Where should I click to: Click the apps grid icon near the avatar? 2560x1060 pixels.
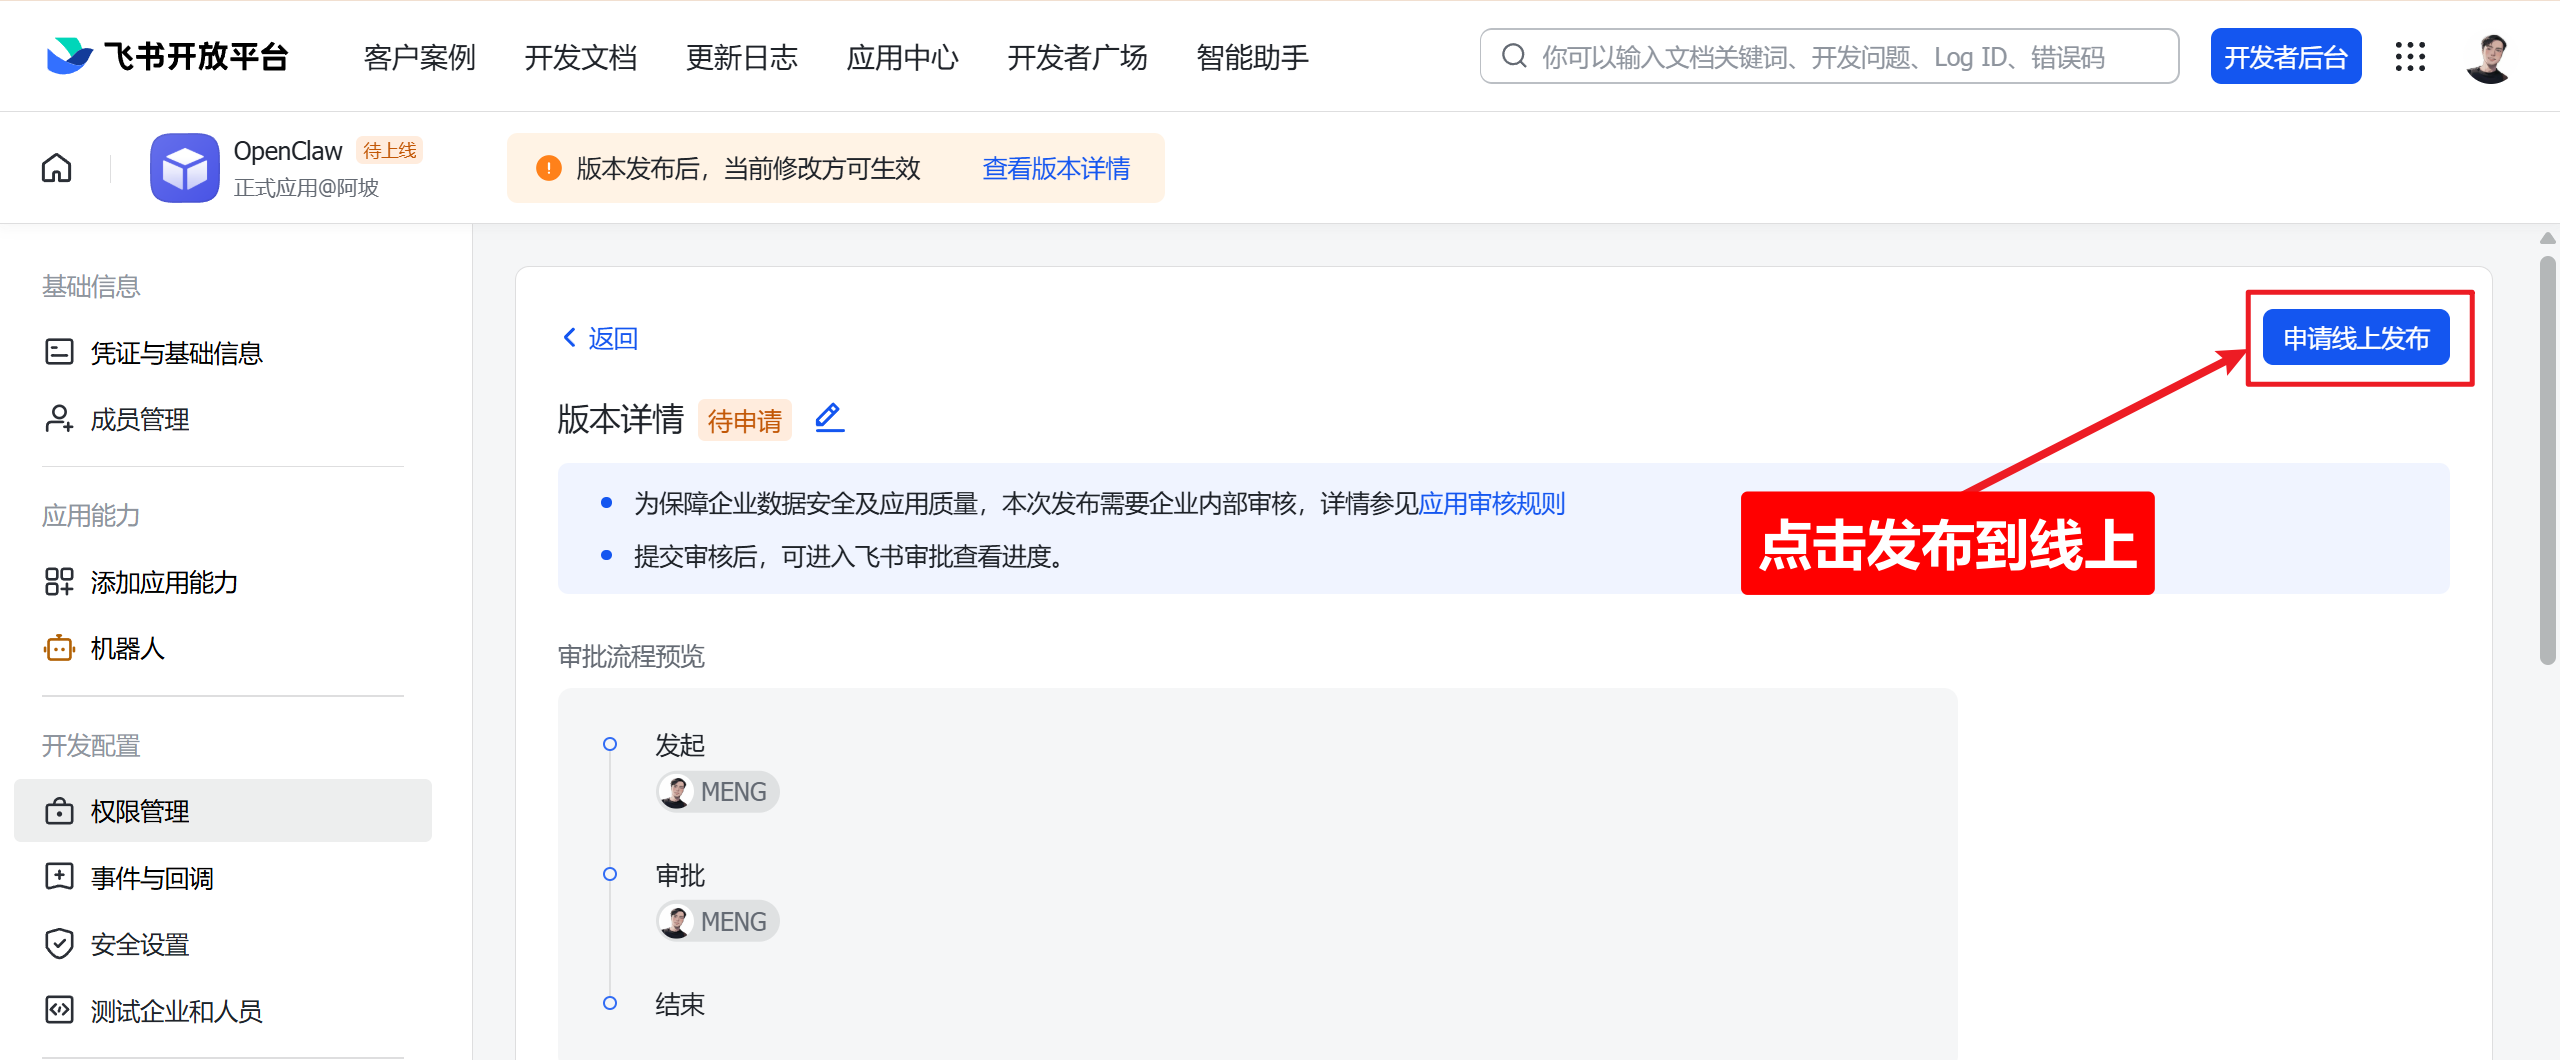pyautogui.click(x=2411, y=57)
